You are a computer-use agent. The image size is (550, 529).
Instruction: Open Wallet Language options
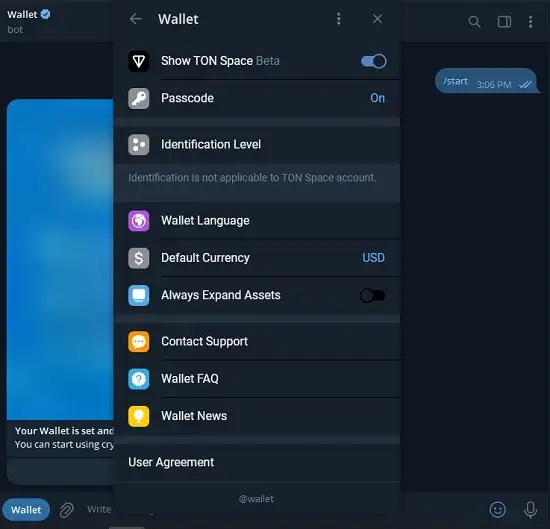[257, 221]
